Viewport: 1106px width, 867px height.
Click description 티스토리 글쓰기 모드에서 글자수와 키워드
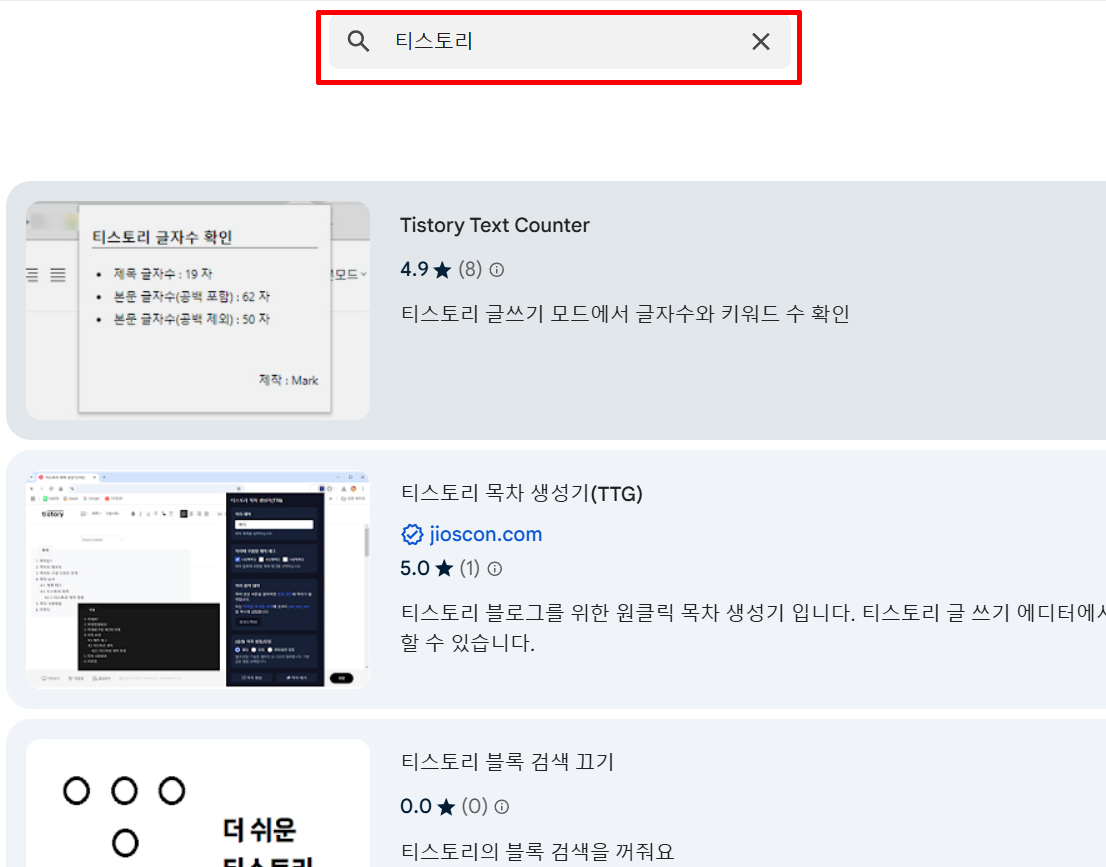coord(625,313)
